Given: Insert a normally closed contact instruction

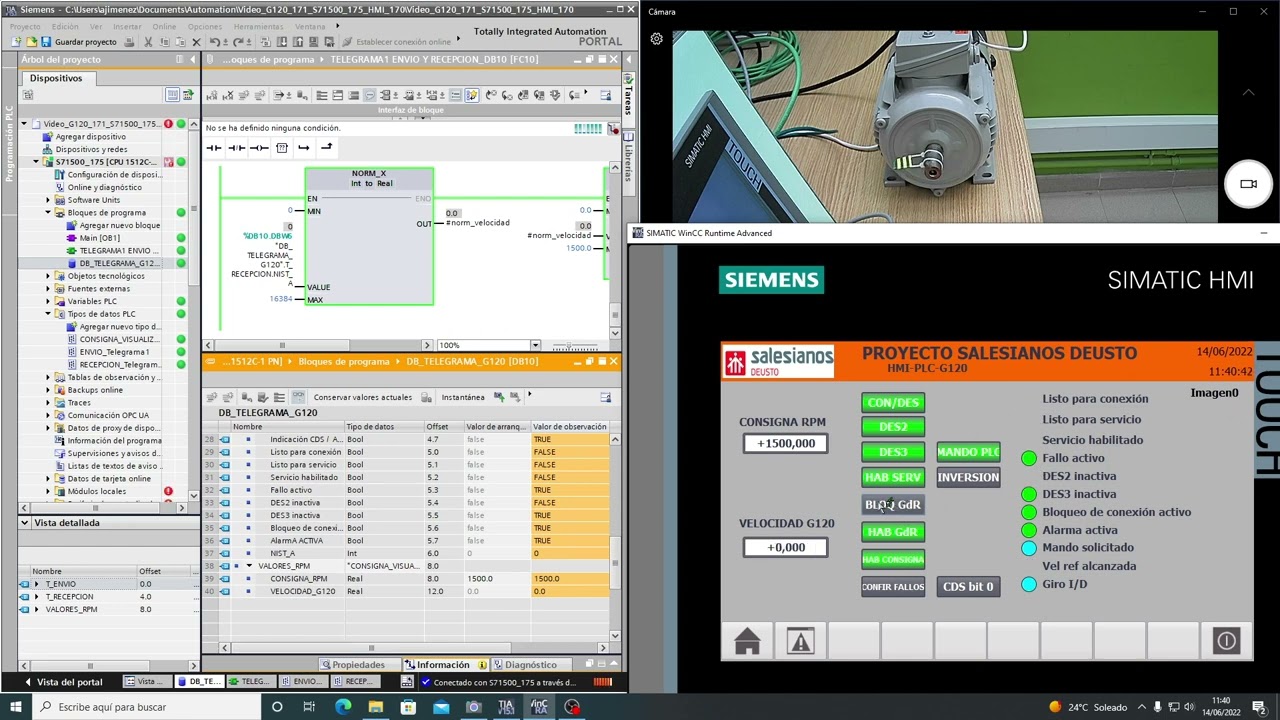Looking at the screenshot, I should coord(236,148).
